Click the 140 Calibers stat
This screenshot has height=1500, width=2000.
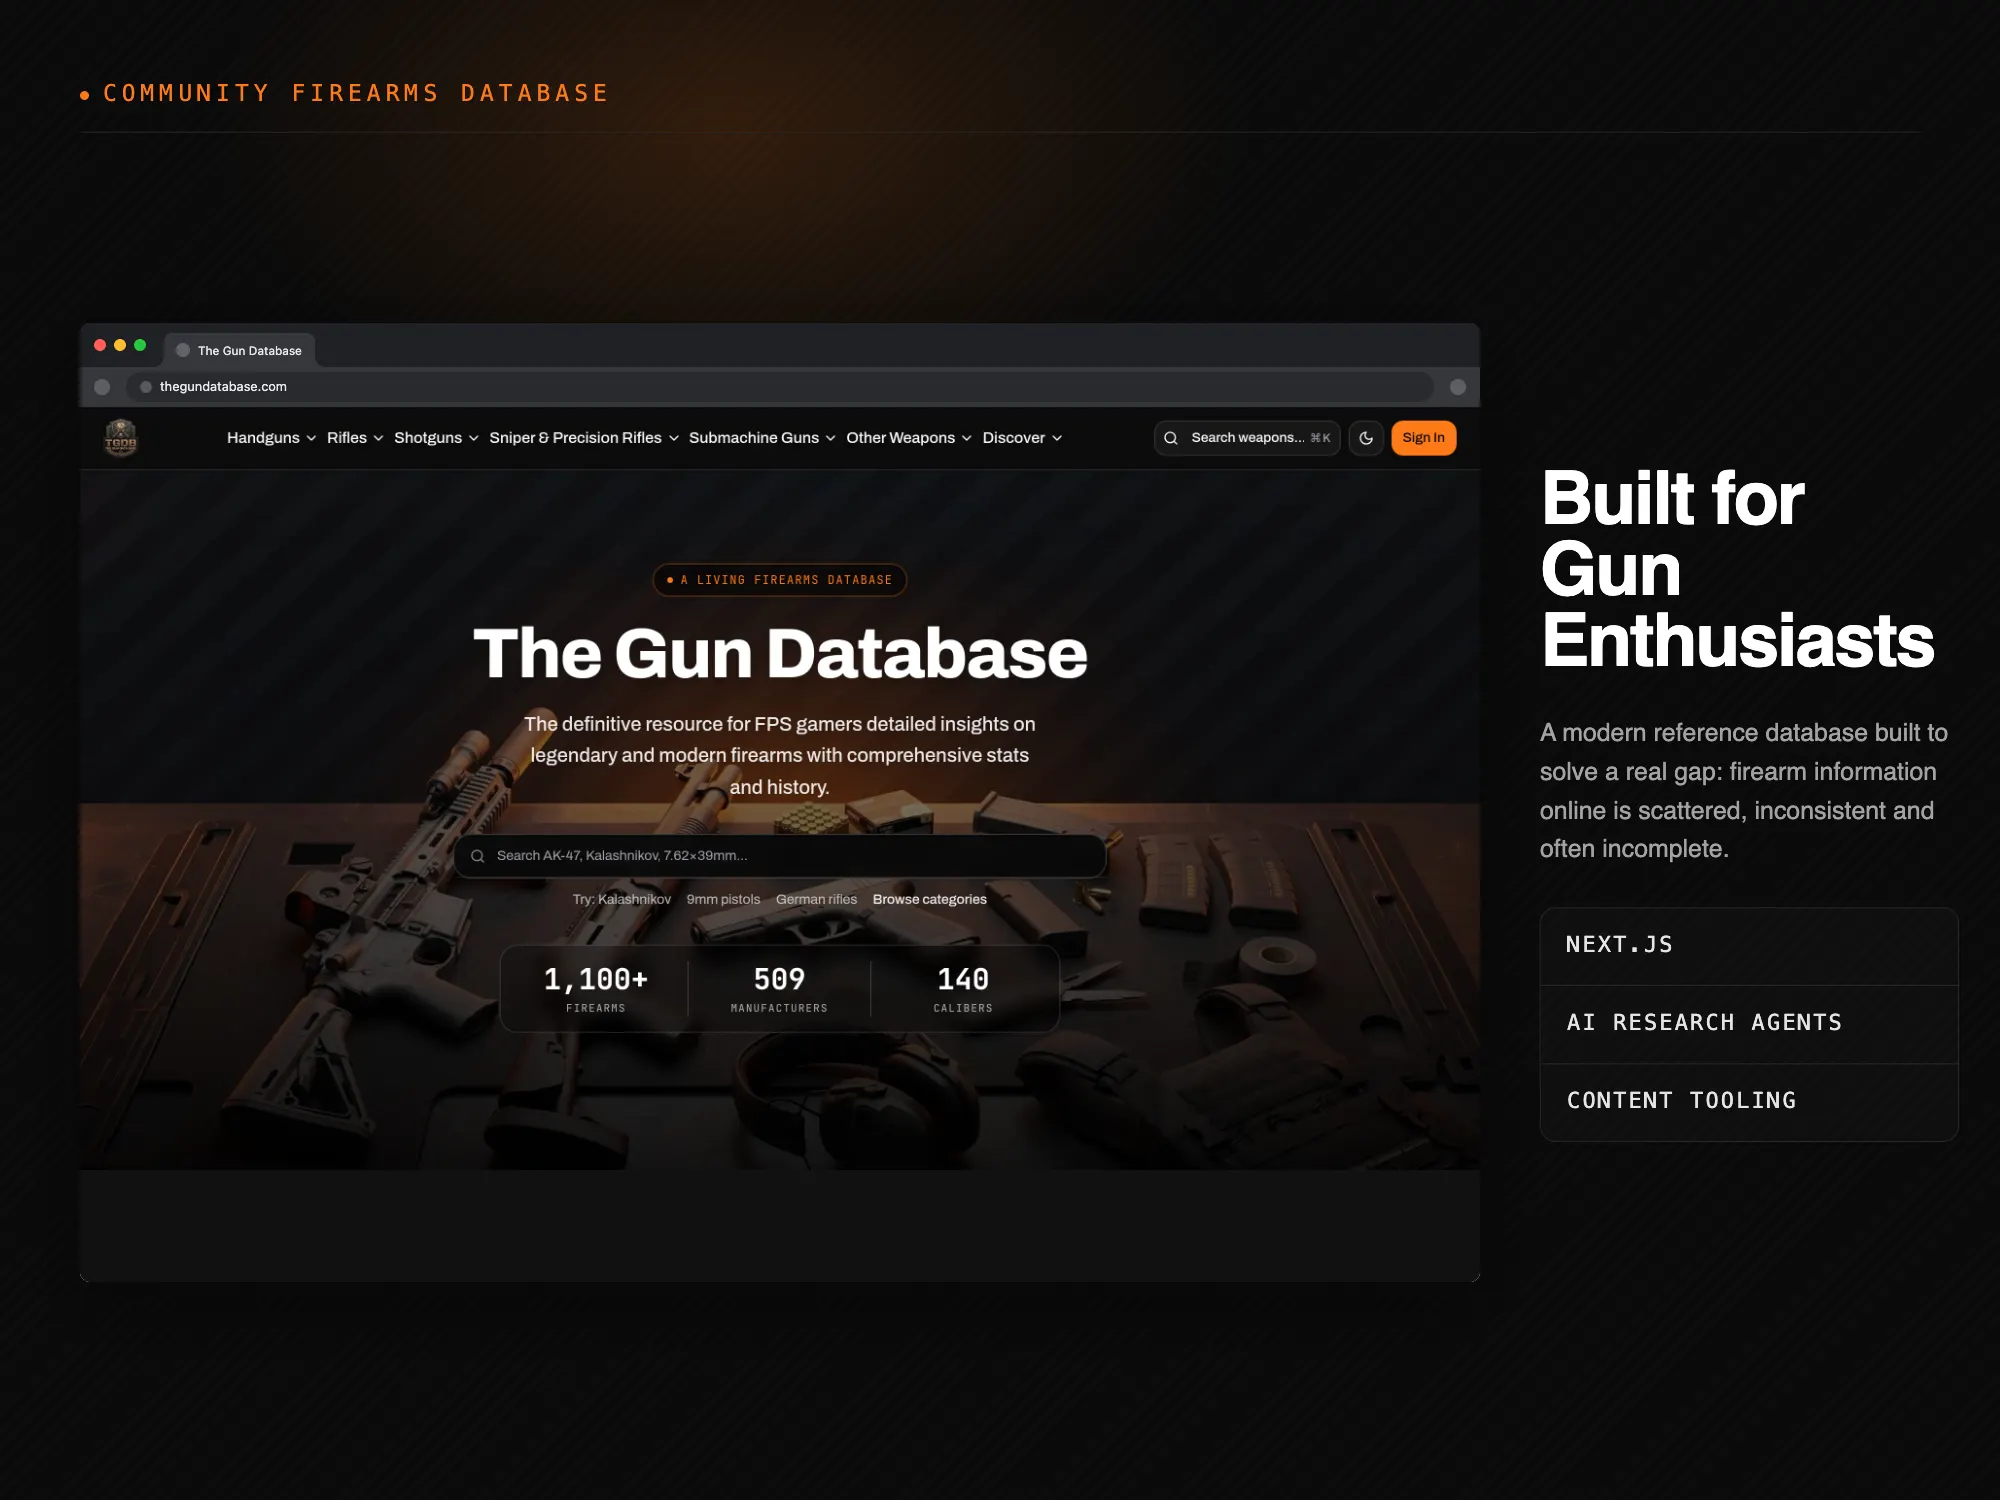tap(963, 989)
